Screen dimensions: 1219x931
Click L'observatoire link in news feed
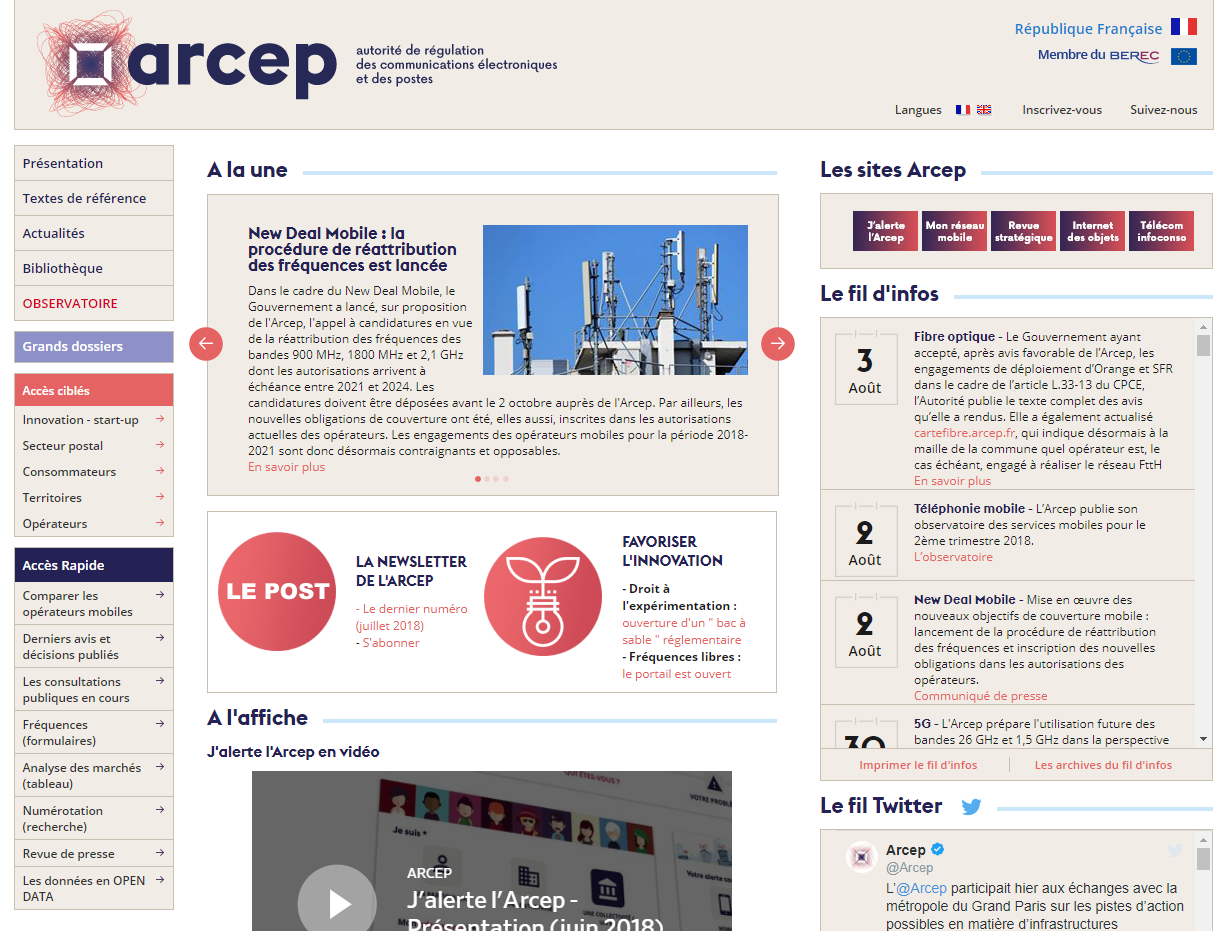pyautogui.click(x=953, y=557)
